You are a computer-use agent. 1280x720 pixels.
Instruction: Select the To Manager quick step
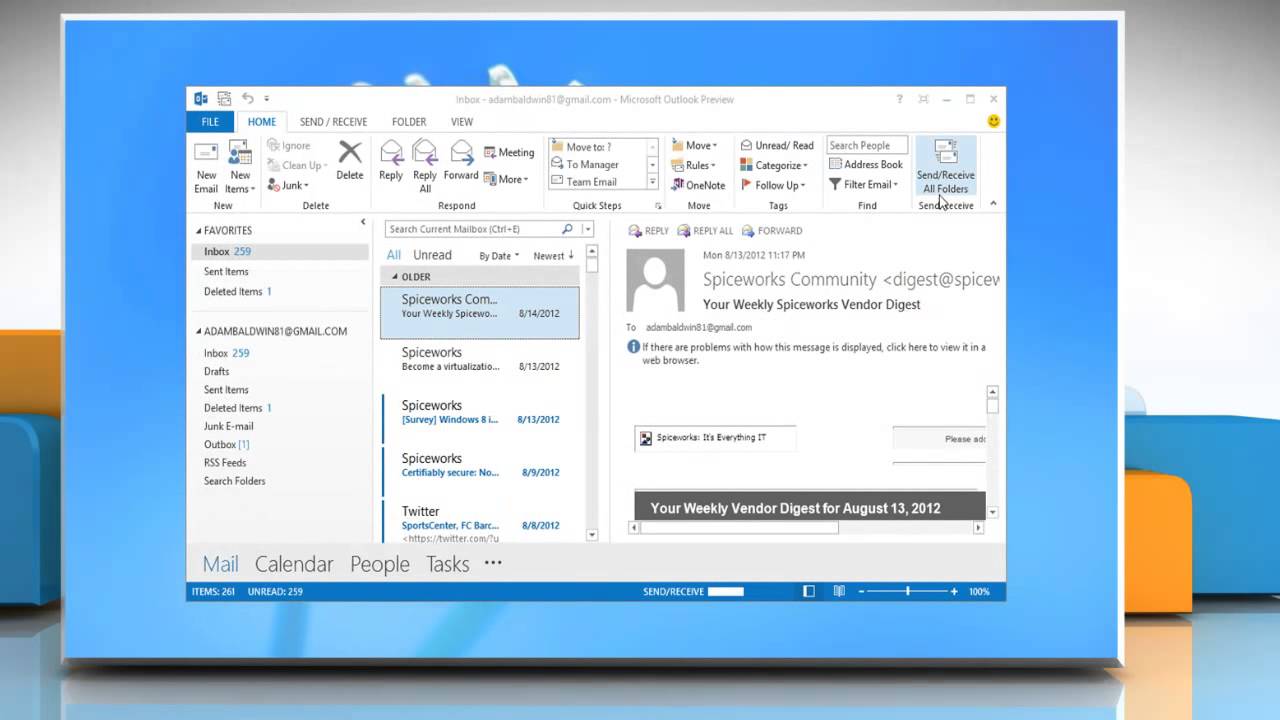click(x=597, y=164)
